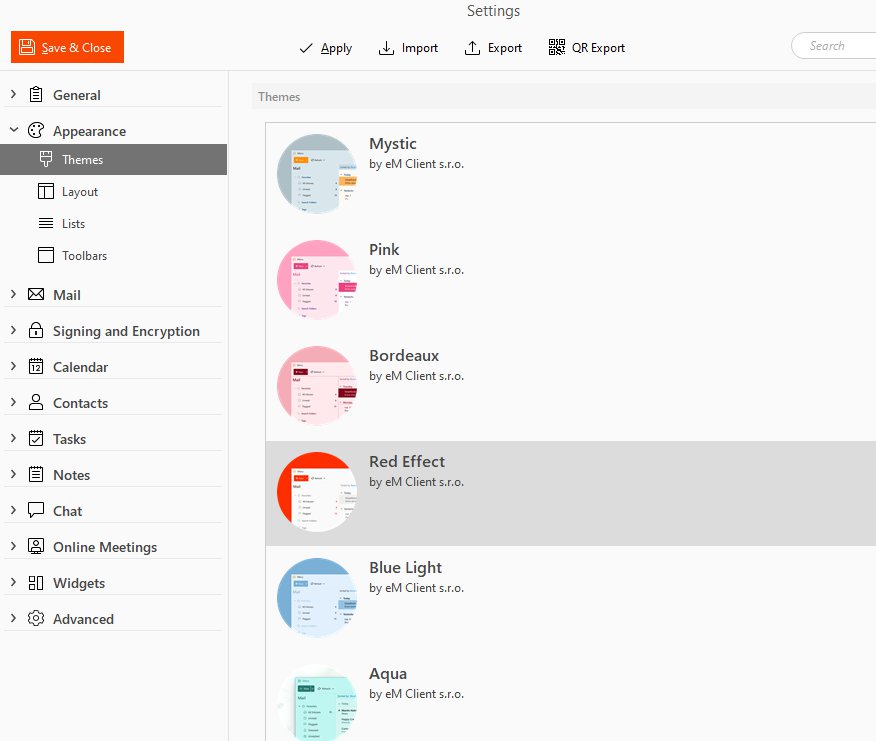The width and height of the screenshot is (876, 741).
Task: Click the Advanced gear icon
Action: click(36, 619)
